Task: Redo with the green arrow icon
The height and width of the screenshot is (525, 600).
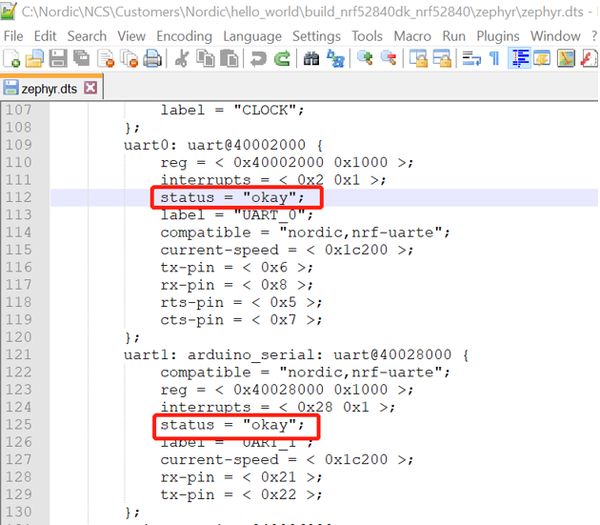Action: [282, 59]
